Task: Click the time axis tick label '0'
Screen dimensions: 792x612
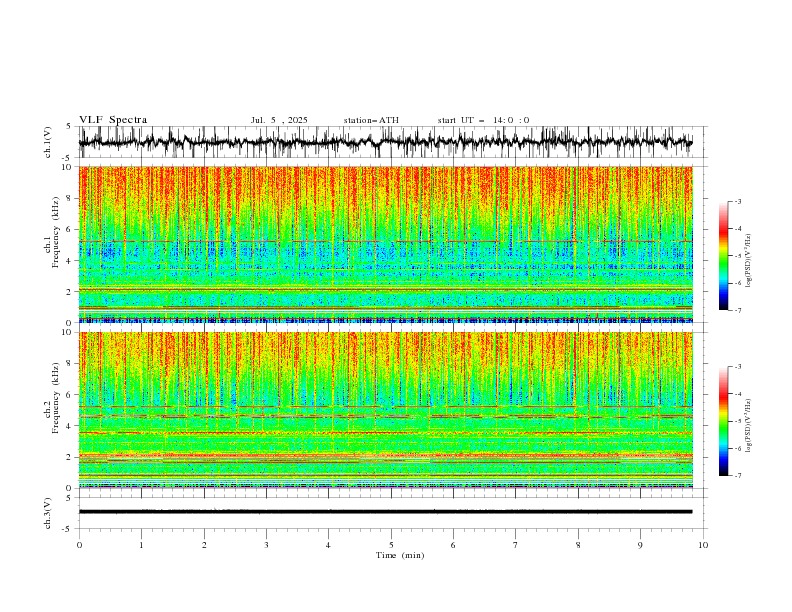Action: click(x=79, y=545)
